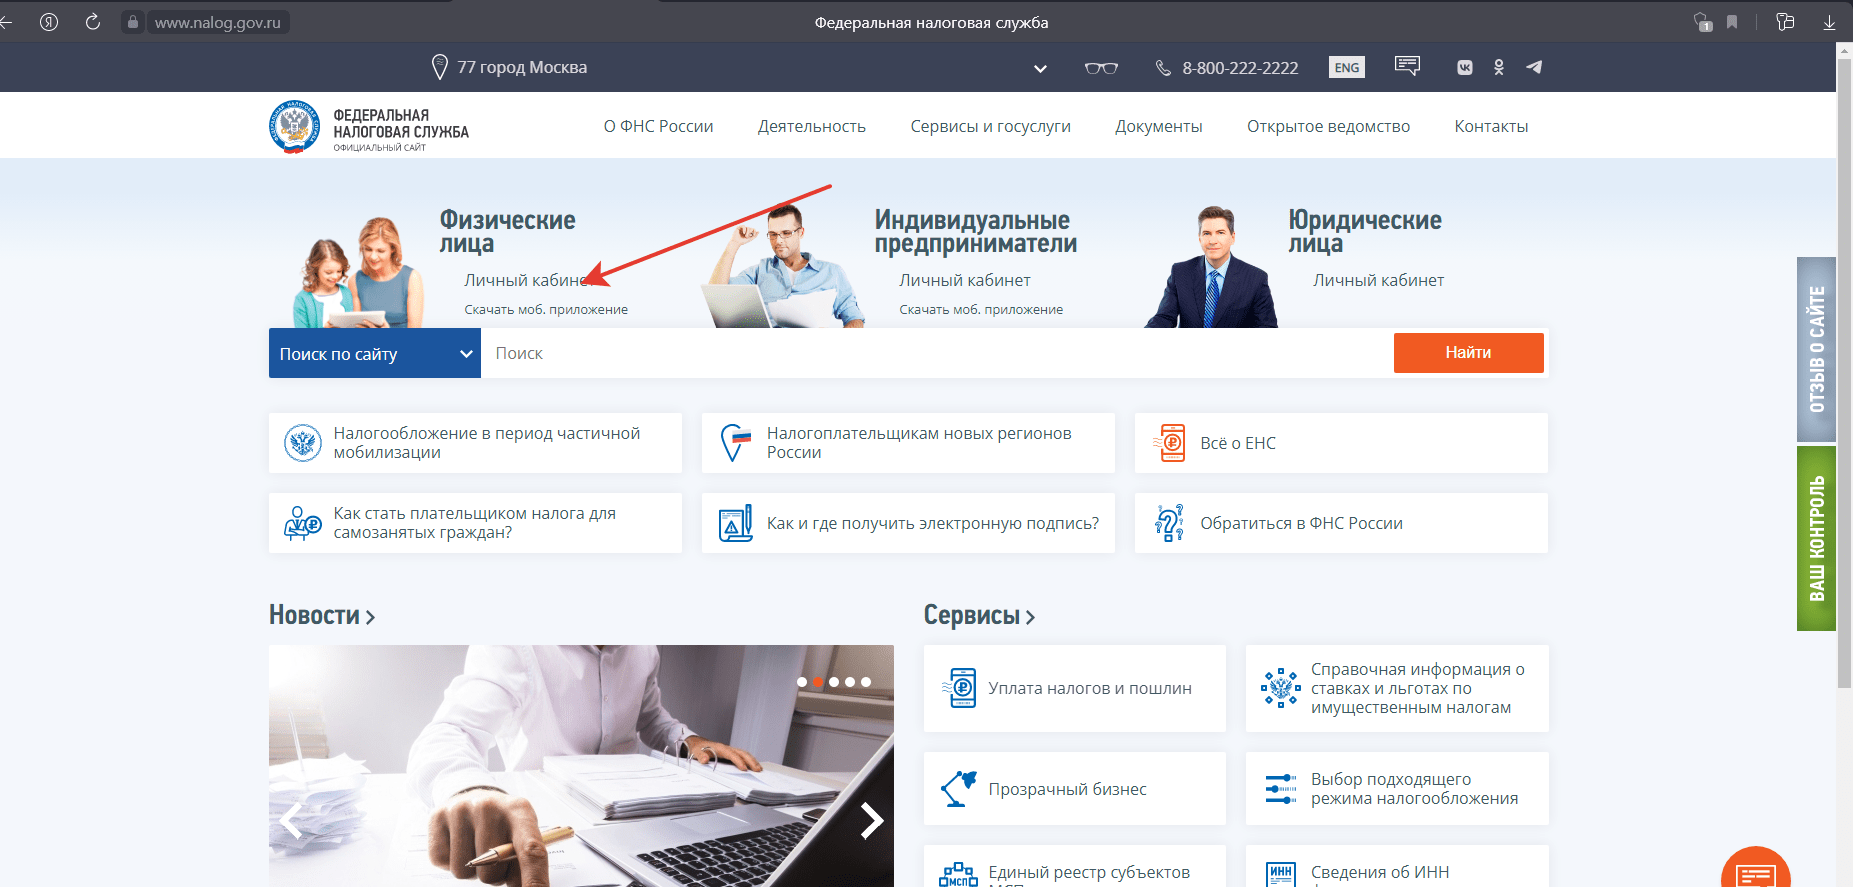Open the 'Документы' menu item
This screenshot has width=1853, height=887.
pyautogui.click(x=1158, y=127)
